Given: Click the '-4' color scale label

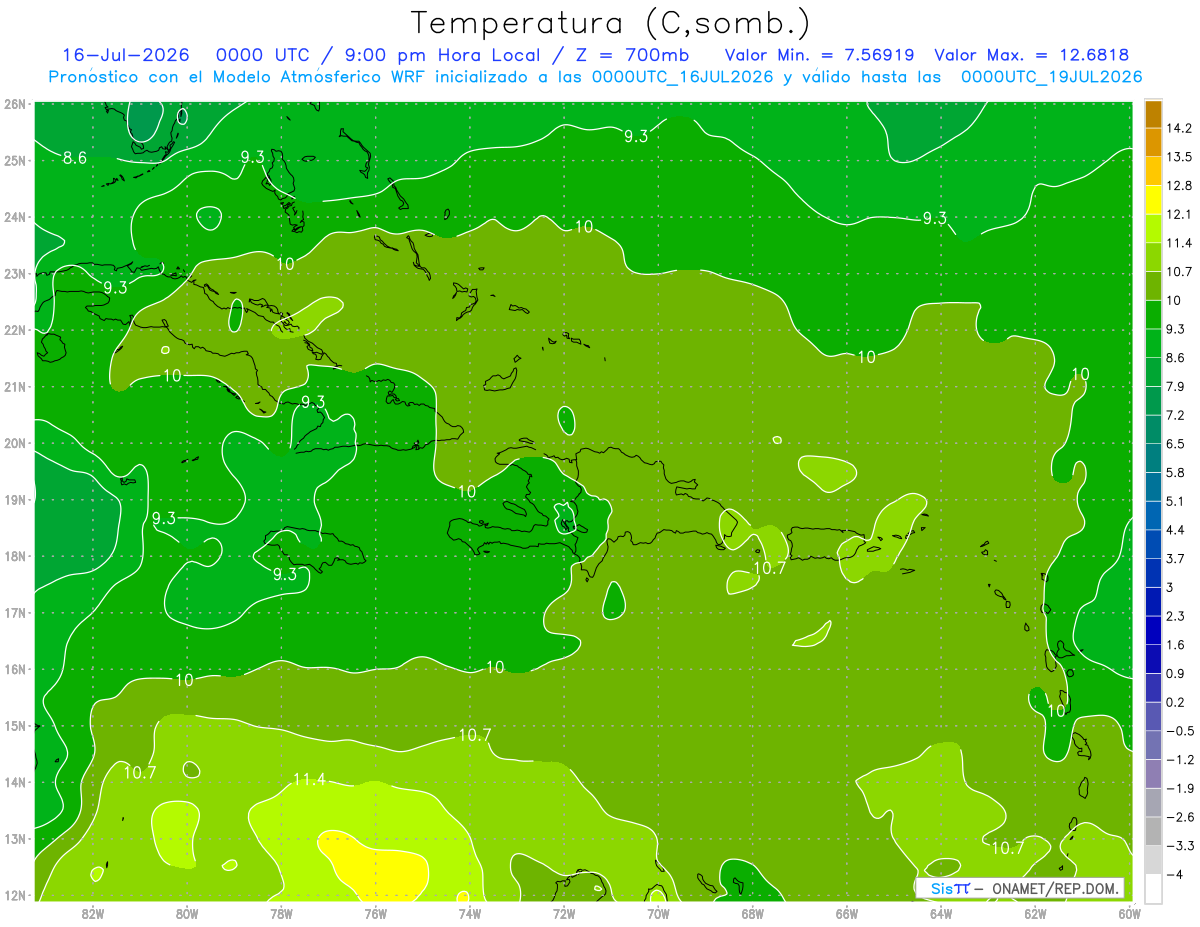Looking at the screenshot, I should (1174, 874).
